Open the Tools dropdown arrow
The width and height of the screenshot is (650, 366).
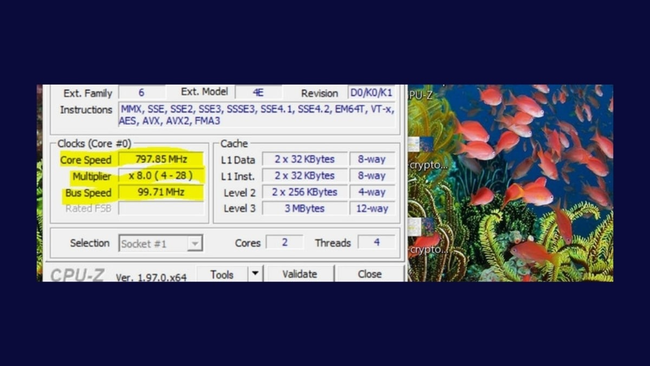[x=255, y=274]
